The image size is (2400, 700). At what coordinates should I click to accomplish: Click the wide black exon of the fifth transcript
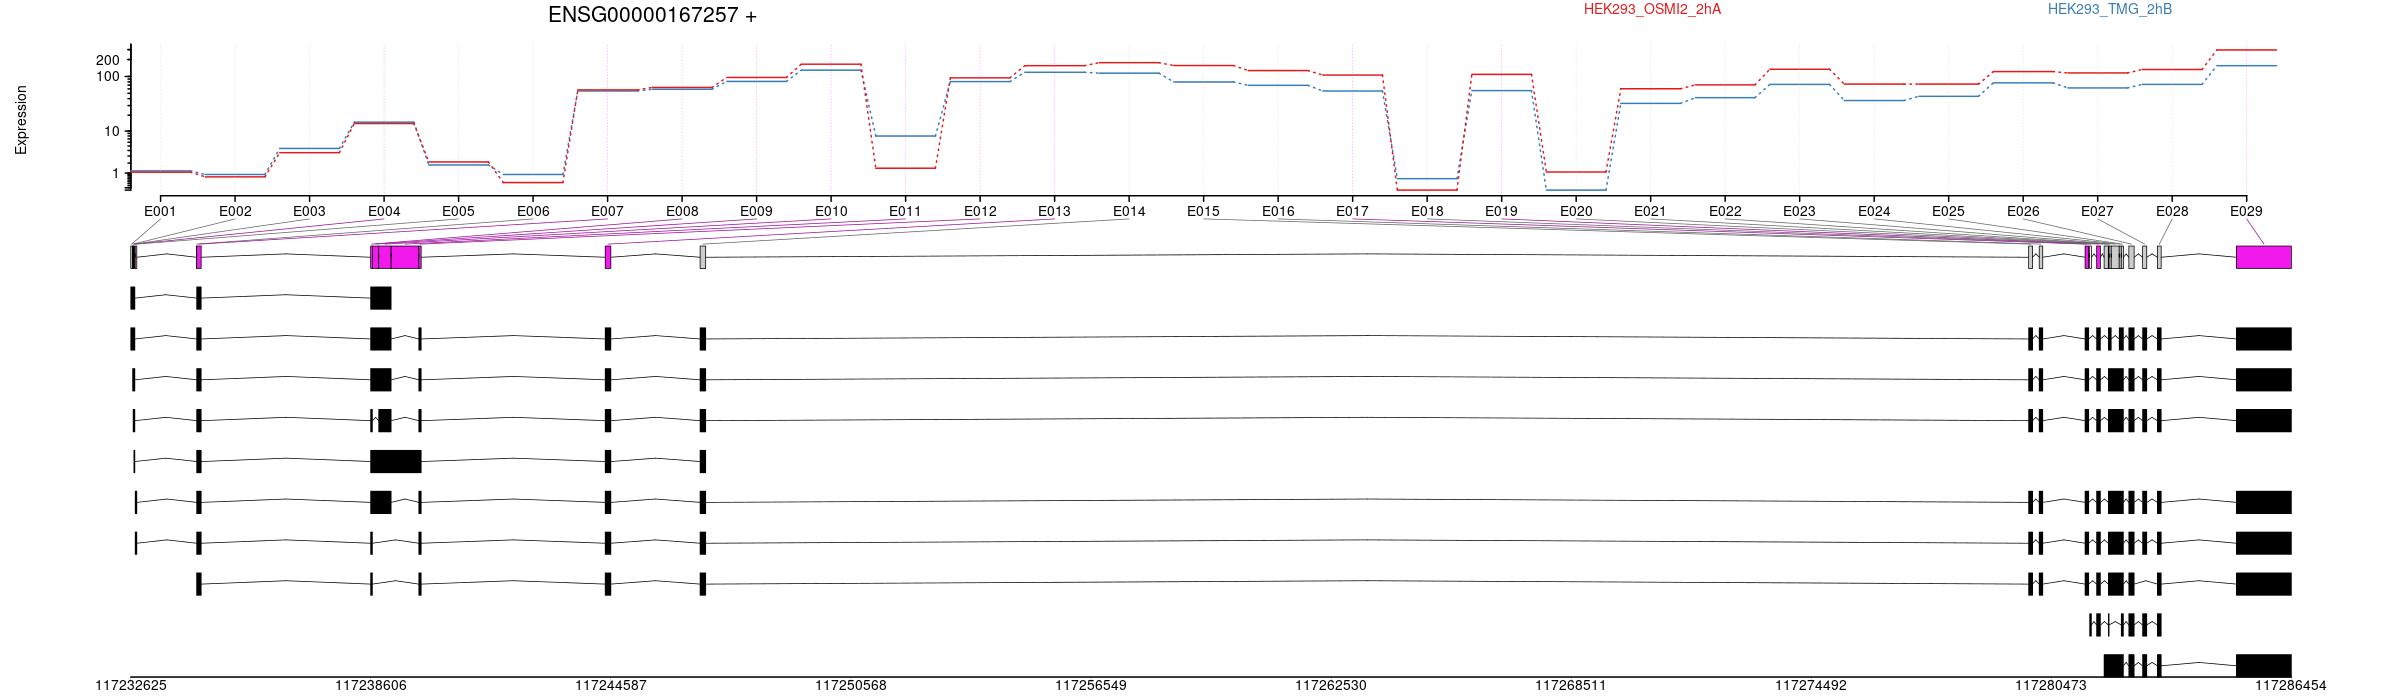pos(396,461)
